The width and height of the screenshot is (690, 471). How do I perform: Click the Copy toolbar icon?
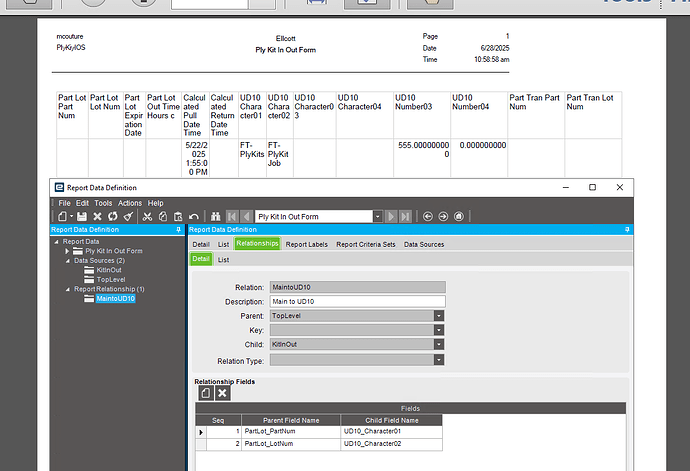click(163, 216)
